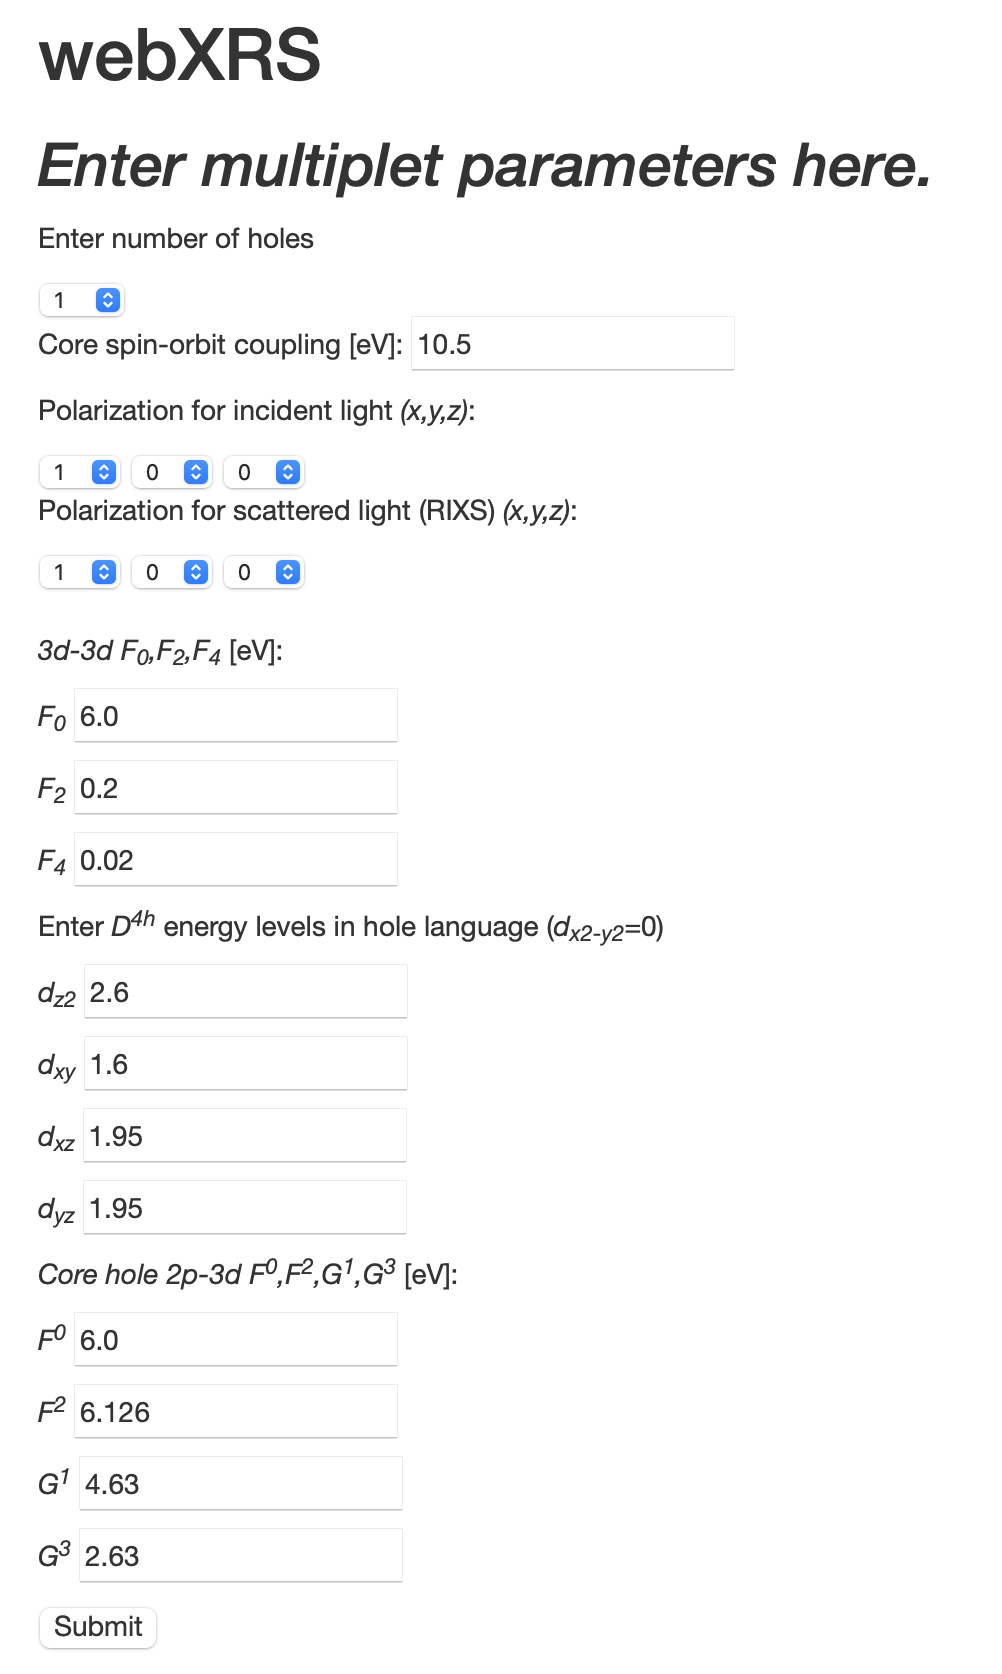Image resolution: width=1002 pixels, height=1674 pixels.
Task: Select the core hole F0 field
Action: pyautogui.click(x=236, y=1340)
